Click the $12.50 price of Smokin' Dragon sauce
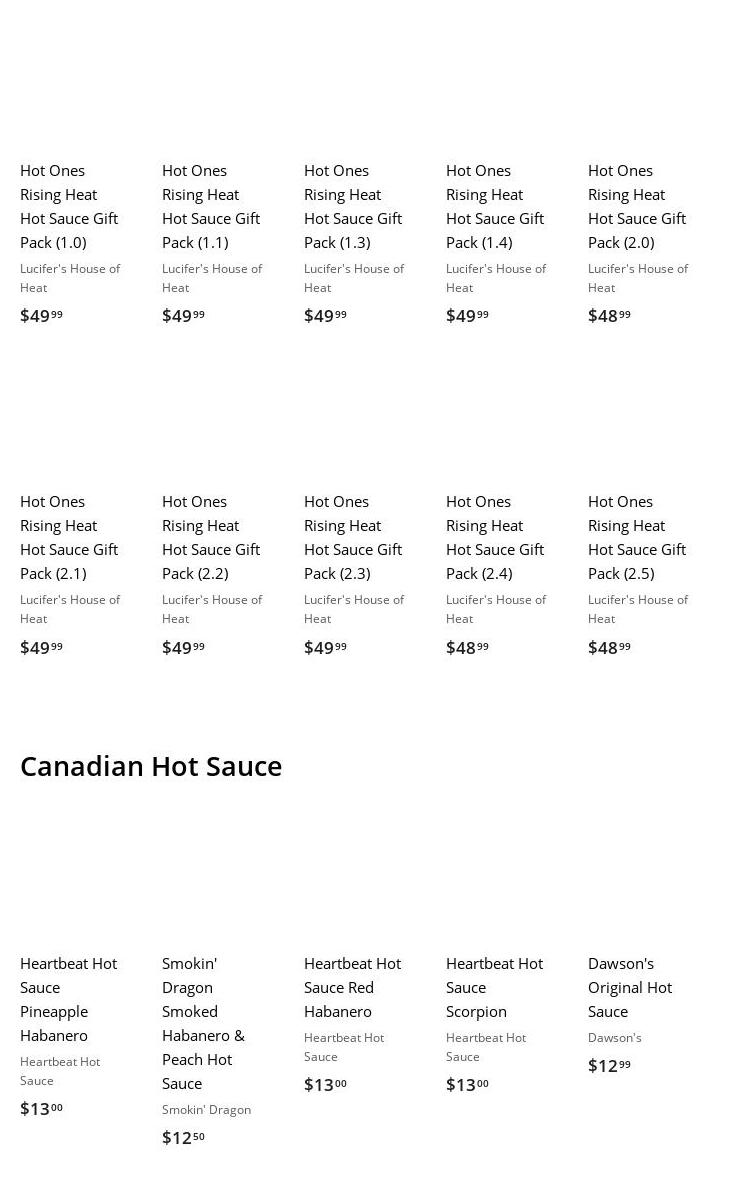Image resolution: width=730 pixels, height=1198 pixels. 183,1138
